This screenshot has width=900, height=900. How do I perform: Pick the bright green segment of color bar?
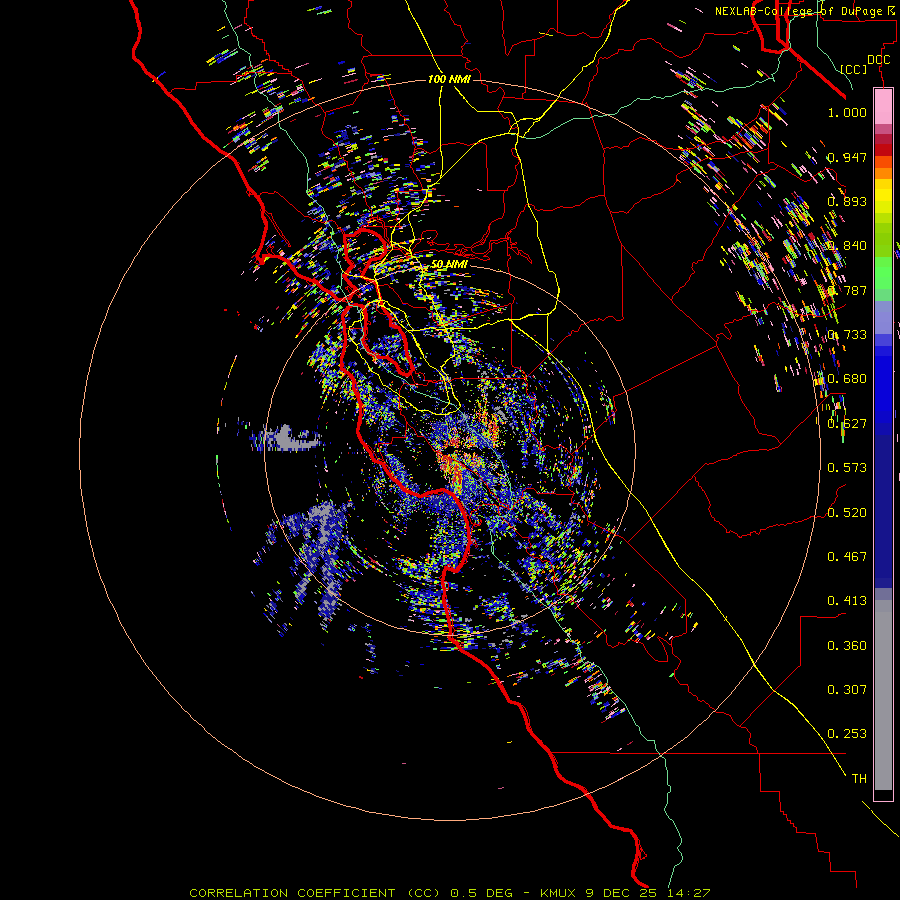pos(883,274)
